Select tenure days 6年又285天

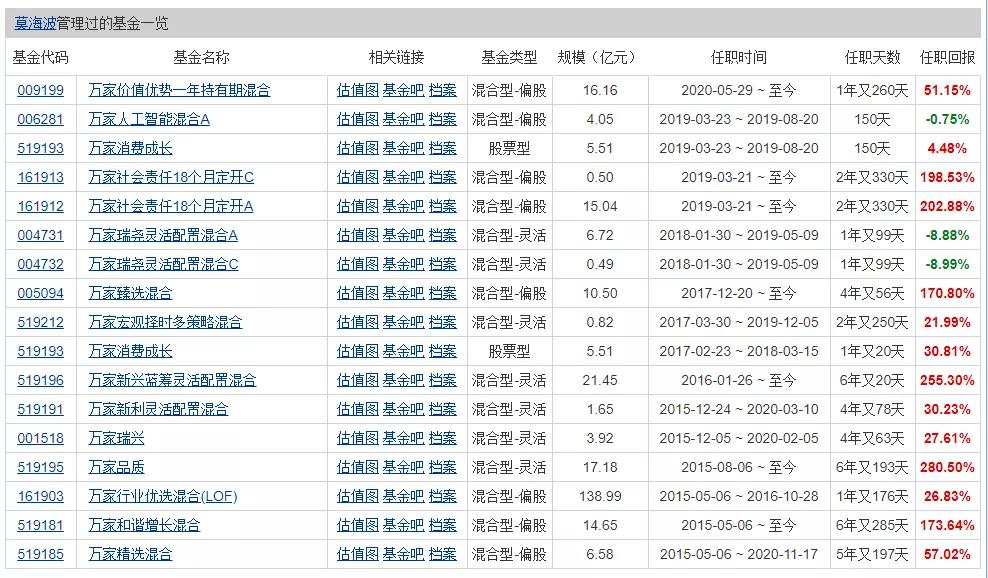point(872,525)
